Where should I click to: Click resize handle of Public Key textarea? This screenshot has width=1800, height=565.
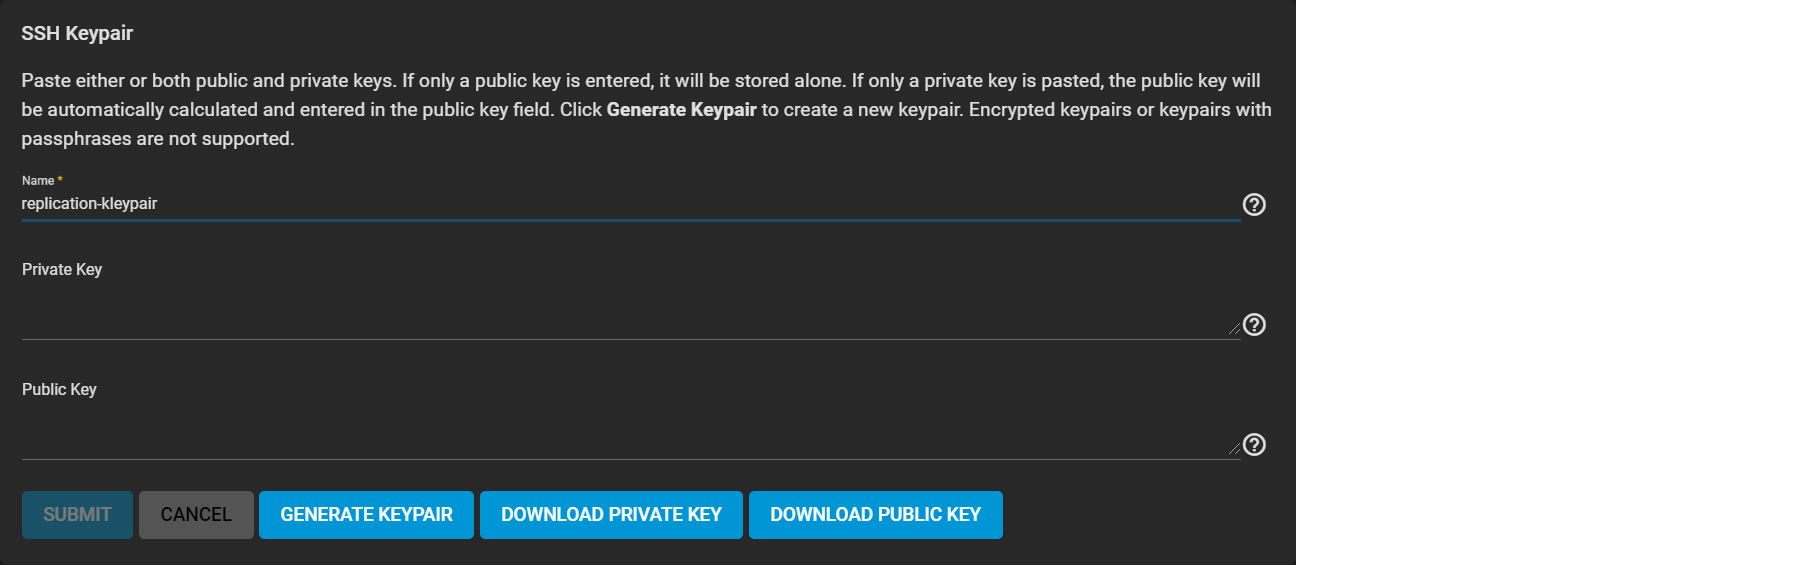[1235, 449]
